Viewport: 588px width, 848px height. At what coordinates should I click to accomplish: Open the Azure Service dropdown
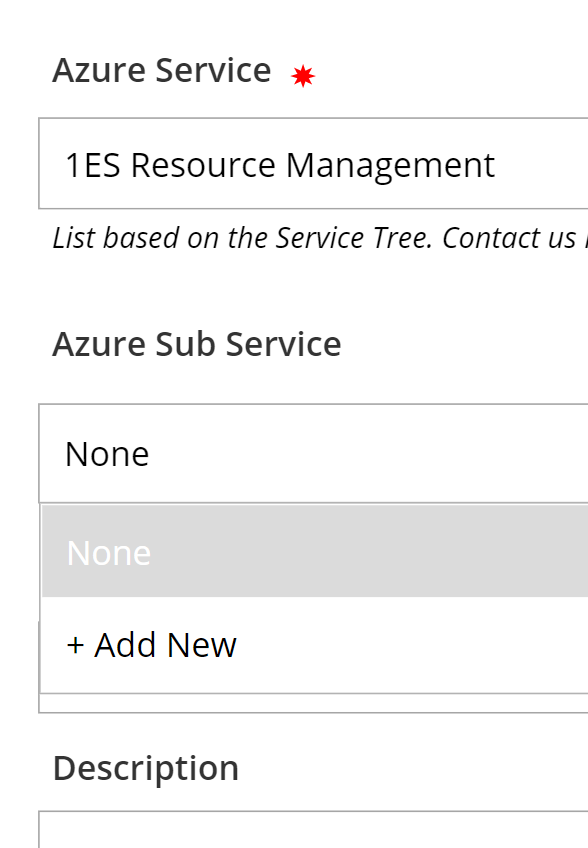313,163
